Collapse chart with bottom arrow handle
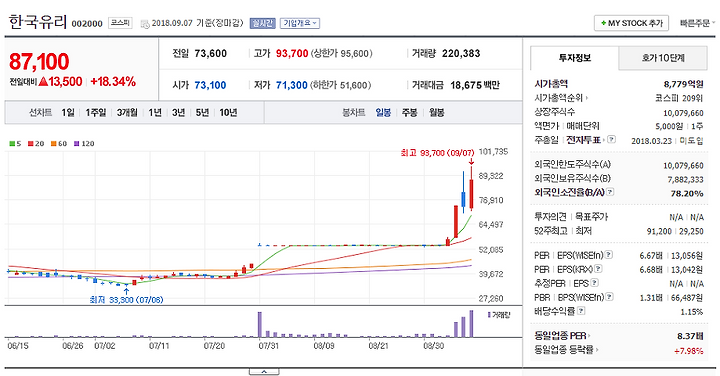This screenshot has width=720, height=376. point(264,371)
